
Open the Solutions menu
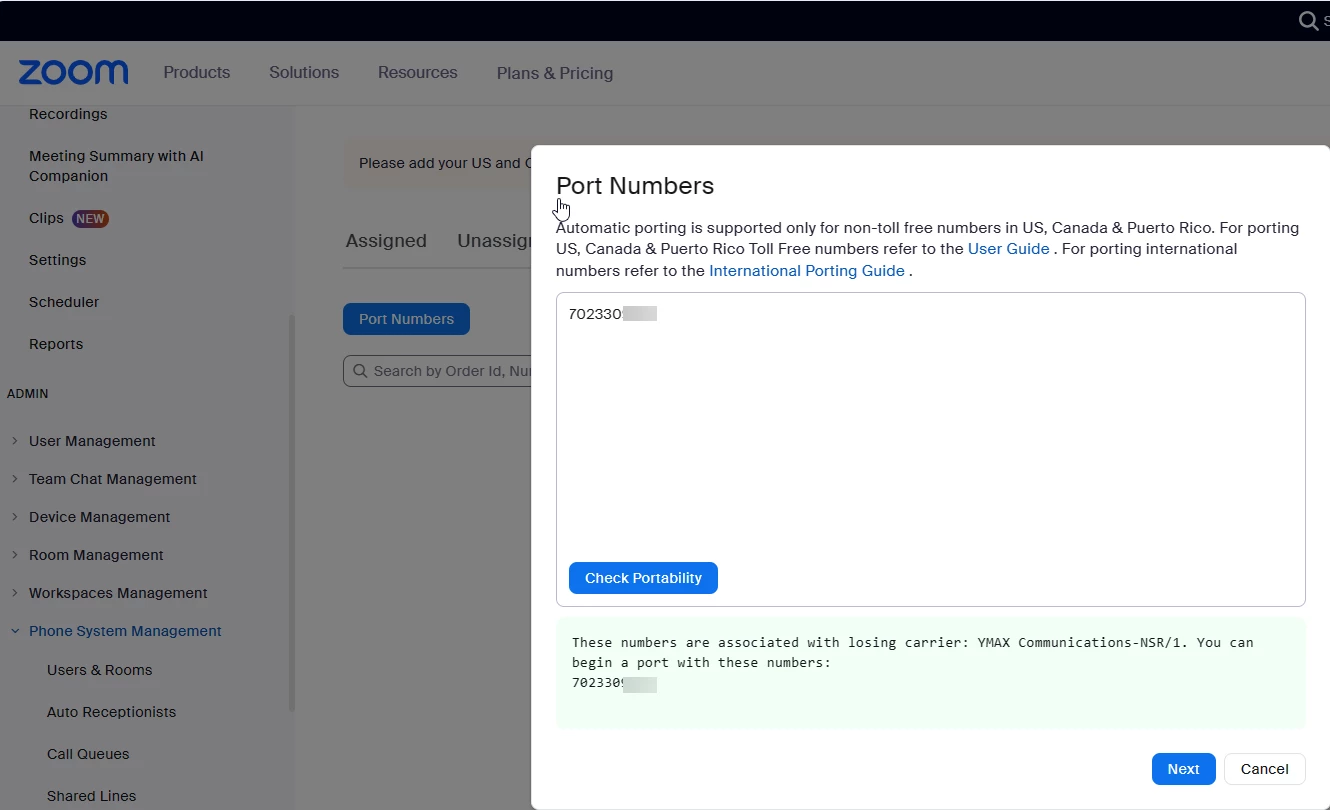(x=304, y=72)
